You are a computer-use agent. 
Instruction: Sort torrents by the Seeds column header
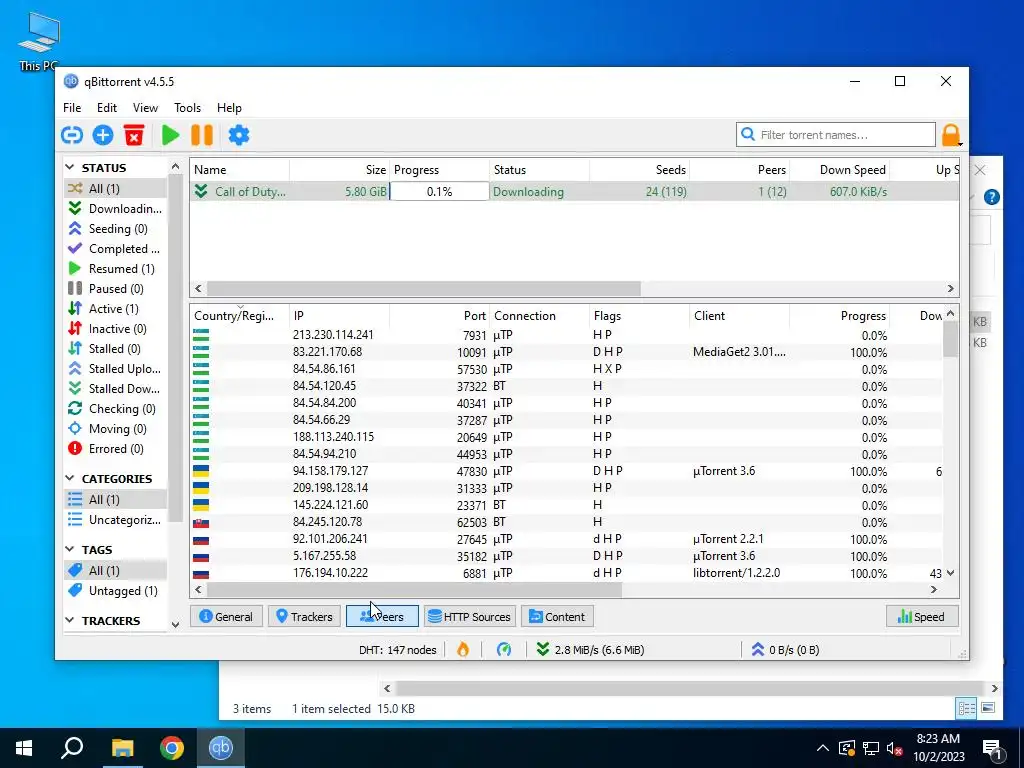point(639,170)
